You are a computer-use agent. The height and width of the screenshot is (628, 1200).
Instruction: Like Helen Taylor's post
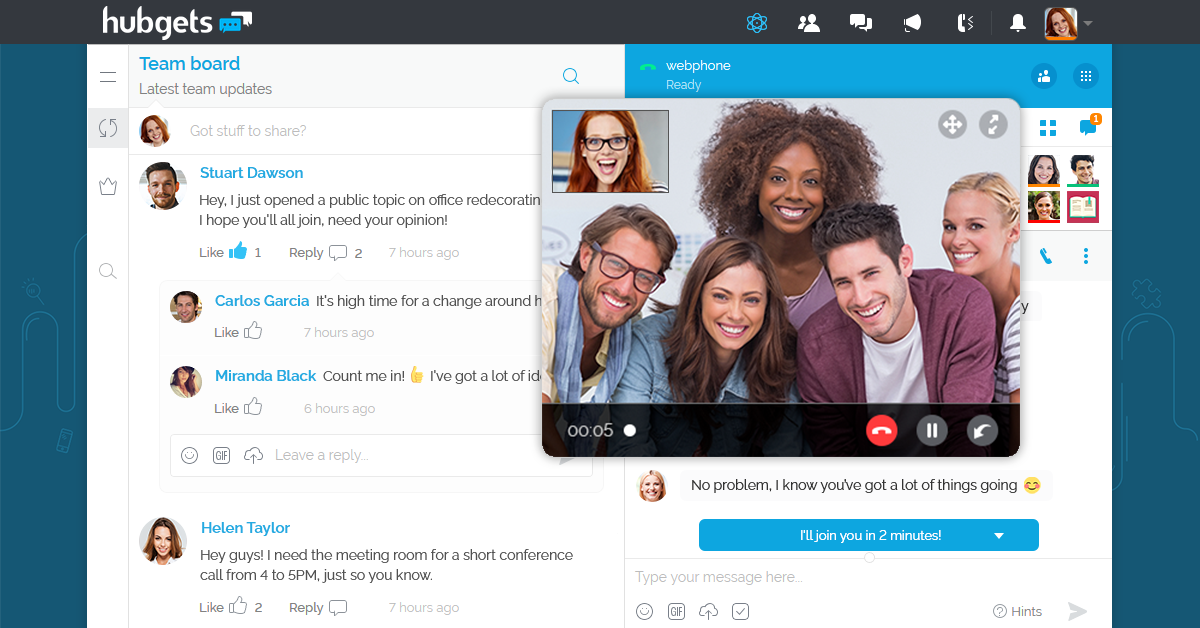[237, 606]
